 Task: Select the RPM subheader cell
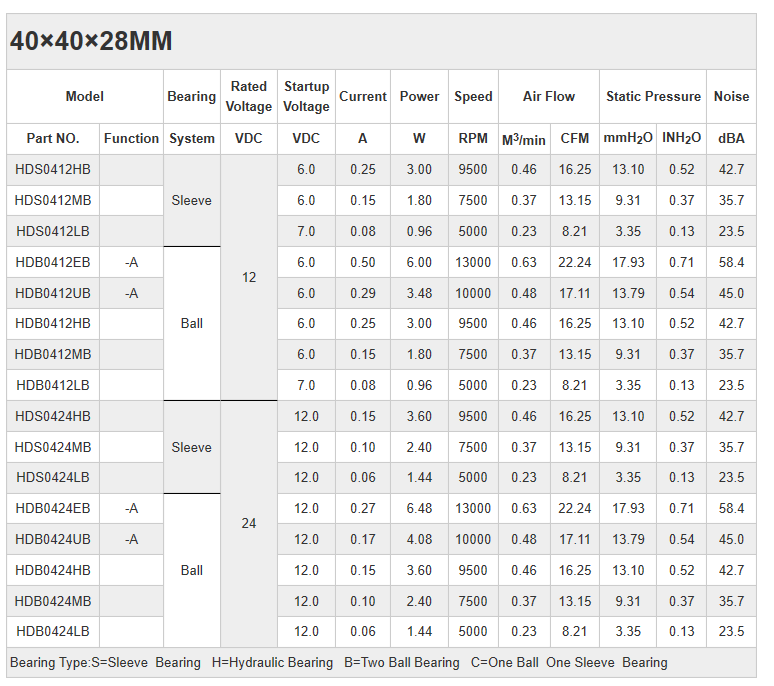(x=473, y=139)
